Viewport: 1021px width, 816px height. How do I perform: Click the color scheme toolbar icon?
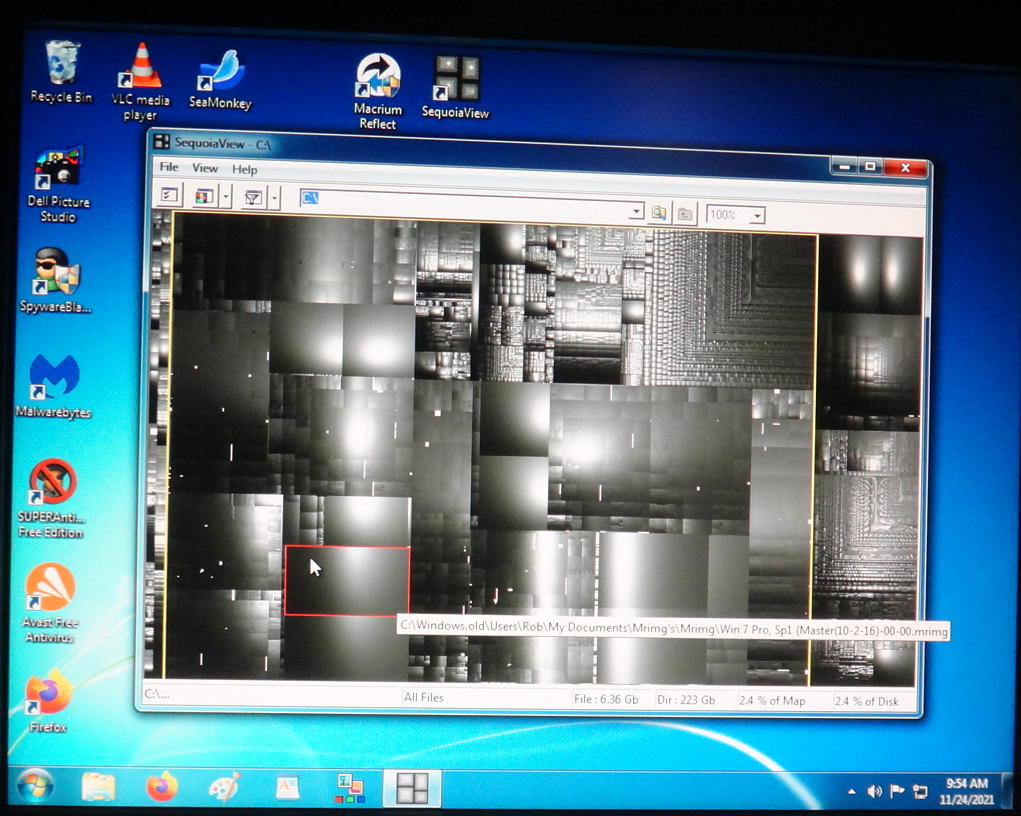pos(204,196)
